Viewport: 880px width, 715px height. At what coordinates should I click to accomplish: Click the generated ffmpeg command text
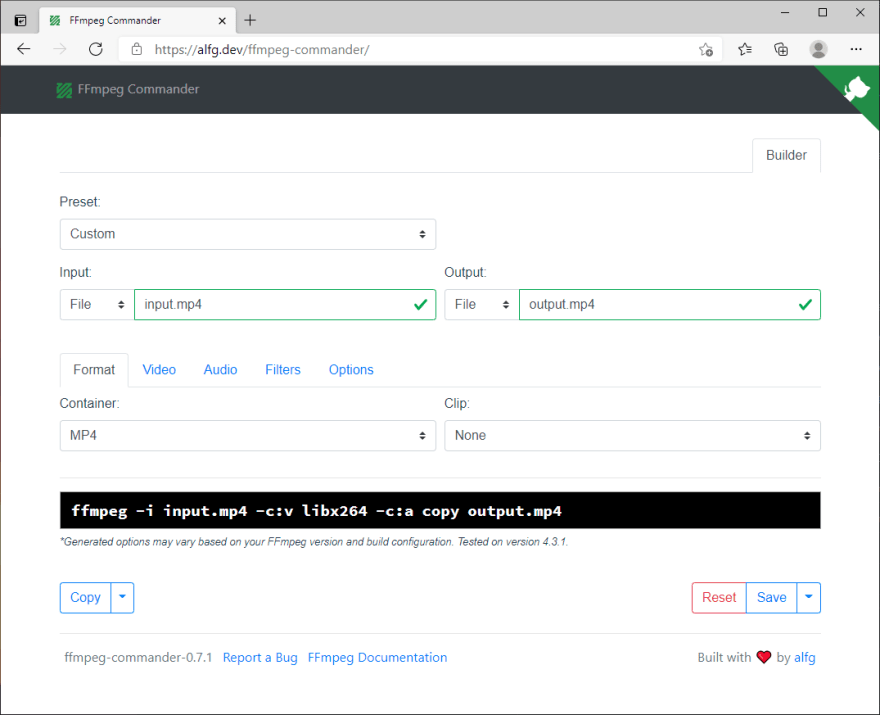point(317,511)
